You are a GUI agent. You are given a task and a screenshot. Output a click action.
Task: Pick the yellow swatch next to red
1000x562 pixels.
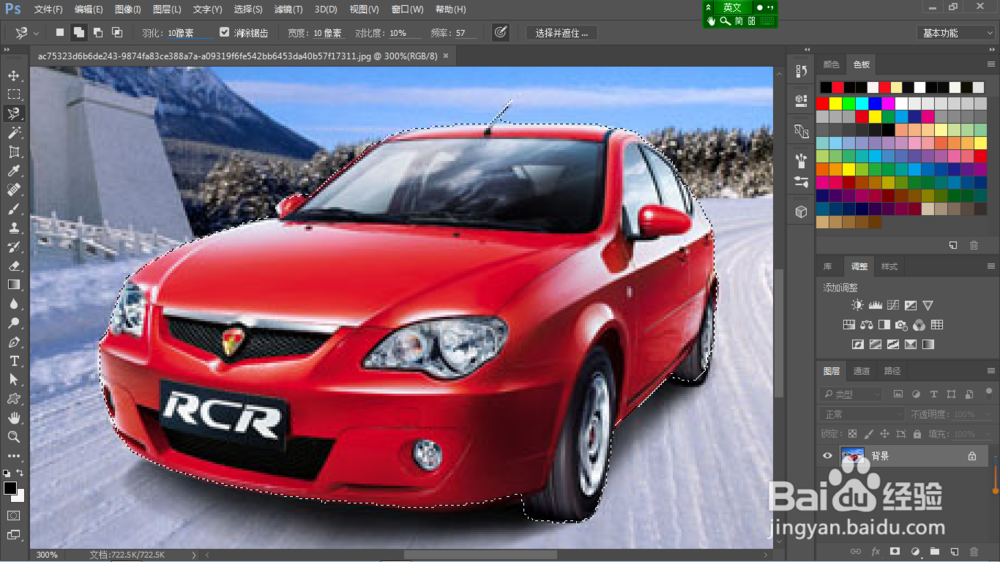click(x=835, y=103)
